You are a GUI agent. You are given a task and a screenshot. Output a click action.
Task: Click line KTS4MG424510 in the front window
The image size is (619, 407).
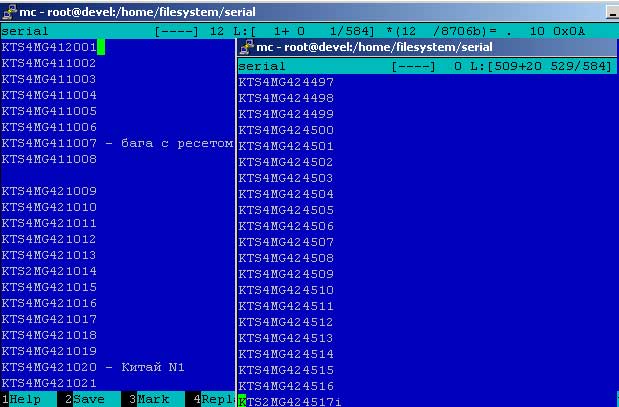click(x=286, y=290)
